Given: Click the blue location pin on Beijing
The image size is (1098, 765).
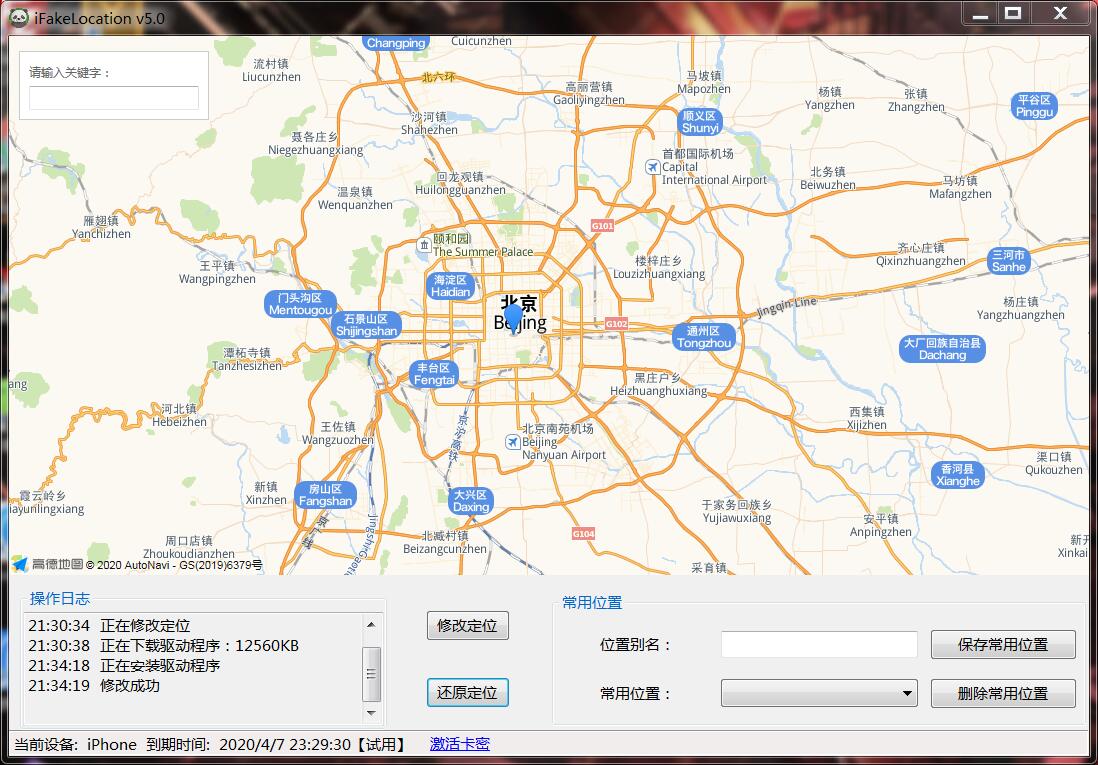Looking at the screenshot, I should pos(513,318).
